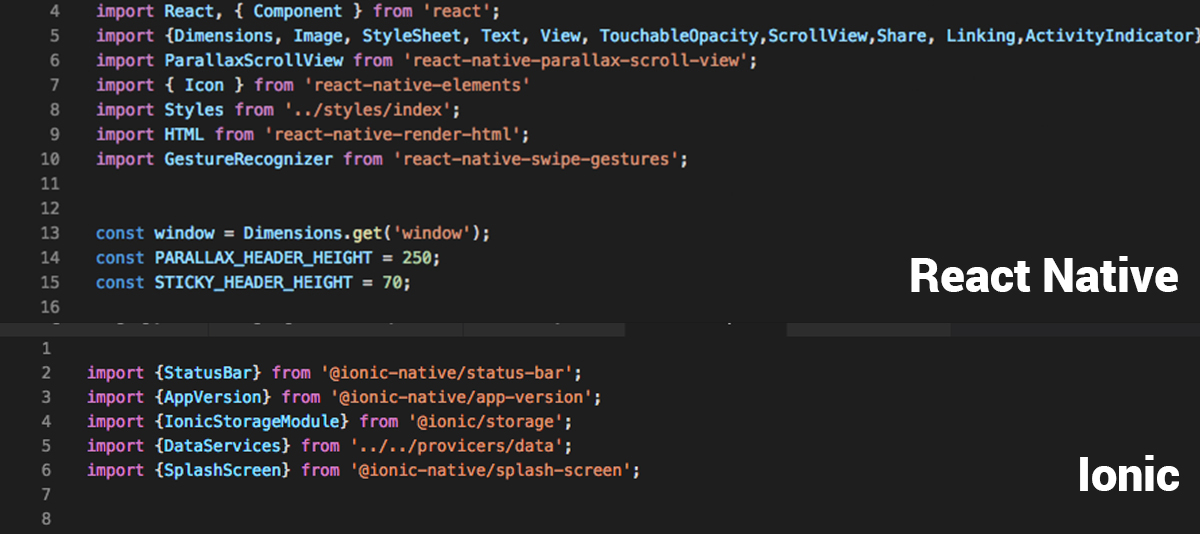This screenshot has width=1200, height=534.
Task: Click Share in the line 5 import list
Action: coord(902,36)
